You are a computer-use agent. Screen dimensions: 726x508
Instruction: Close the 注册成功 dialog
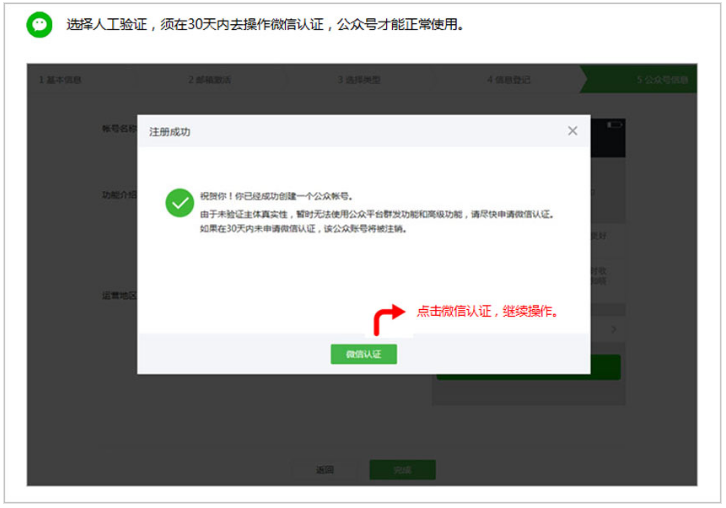click(x=572, y=131)
